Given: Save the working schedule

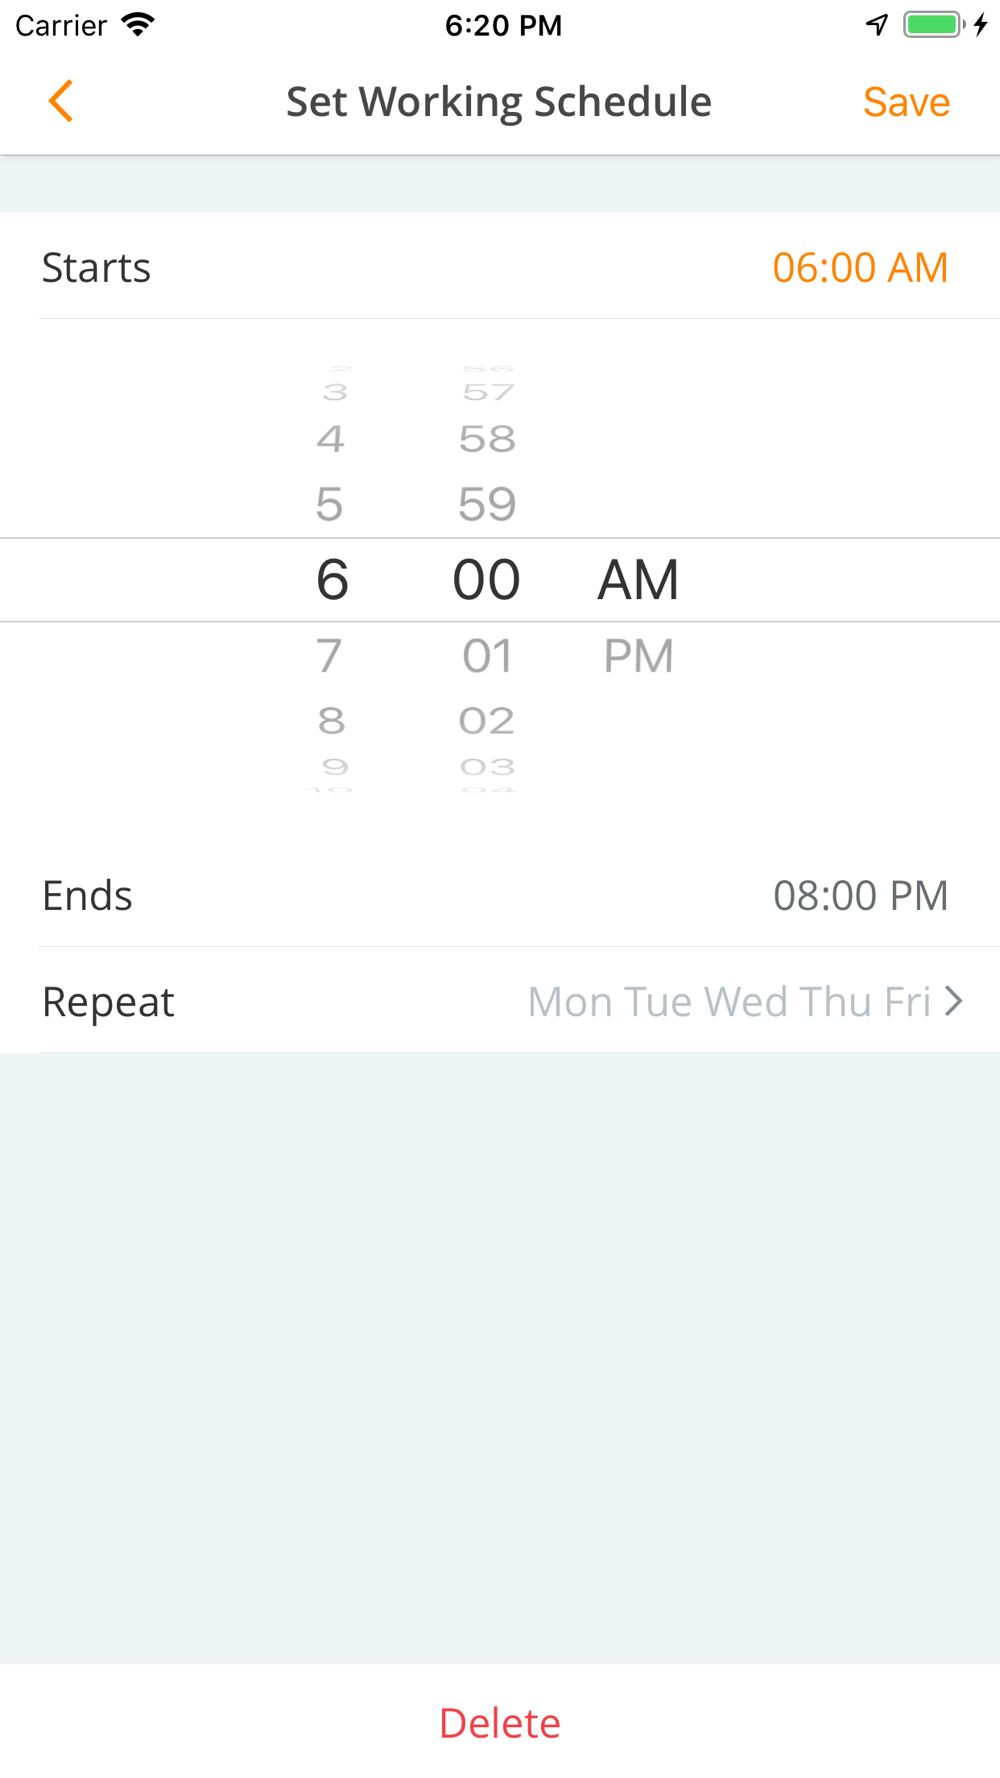Looking at the screenshot, I should [906, 102].
